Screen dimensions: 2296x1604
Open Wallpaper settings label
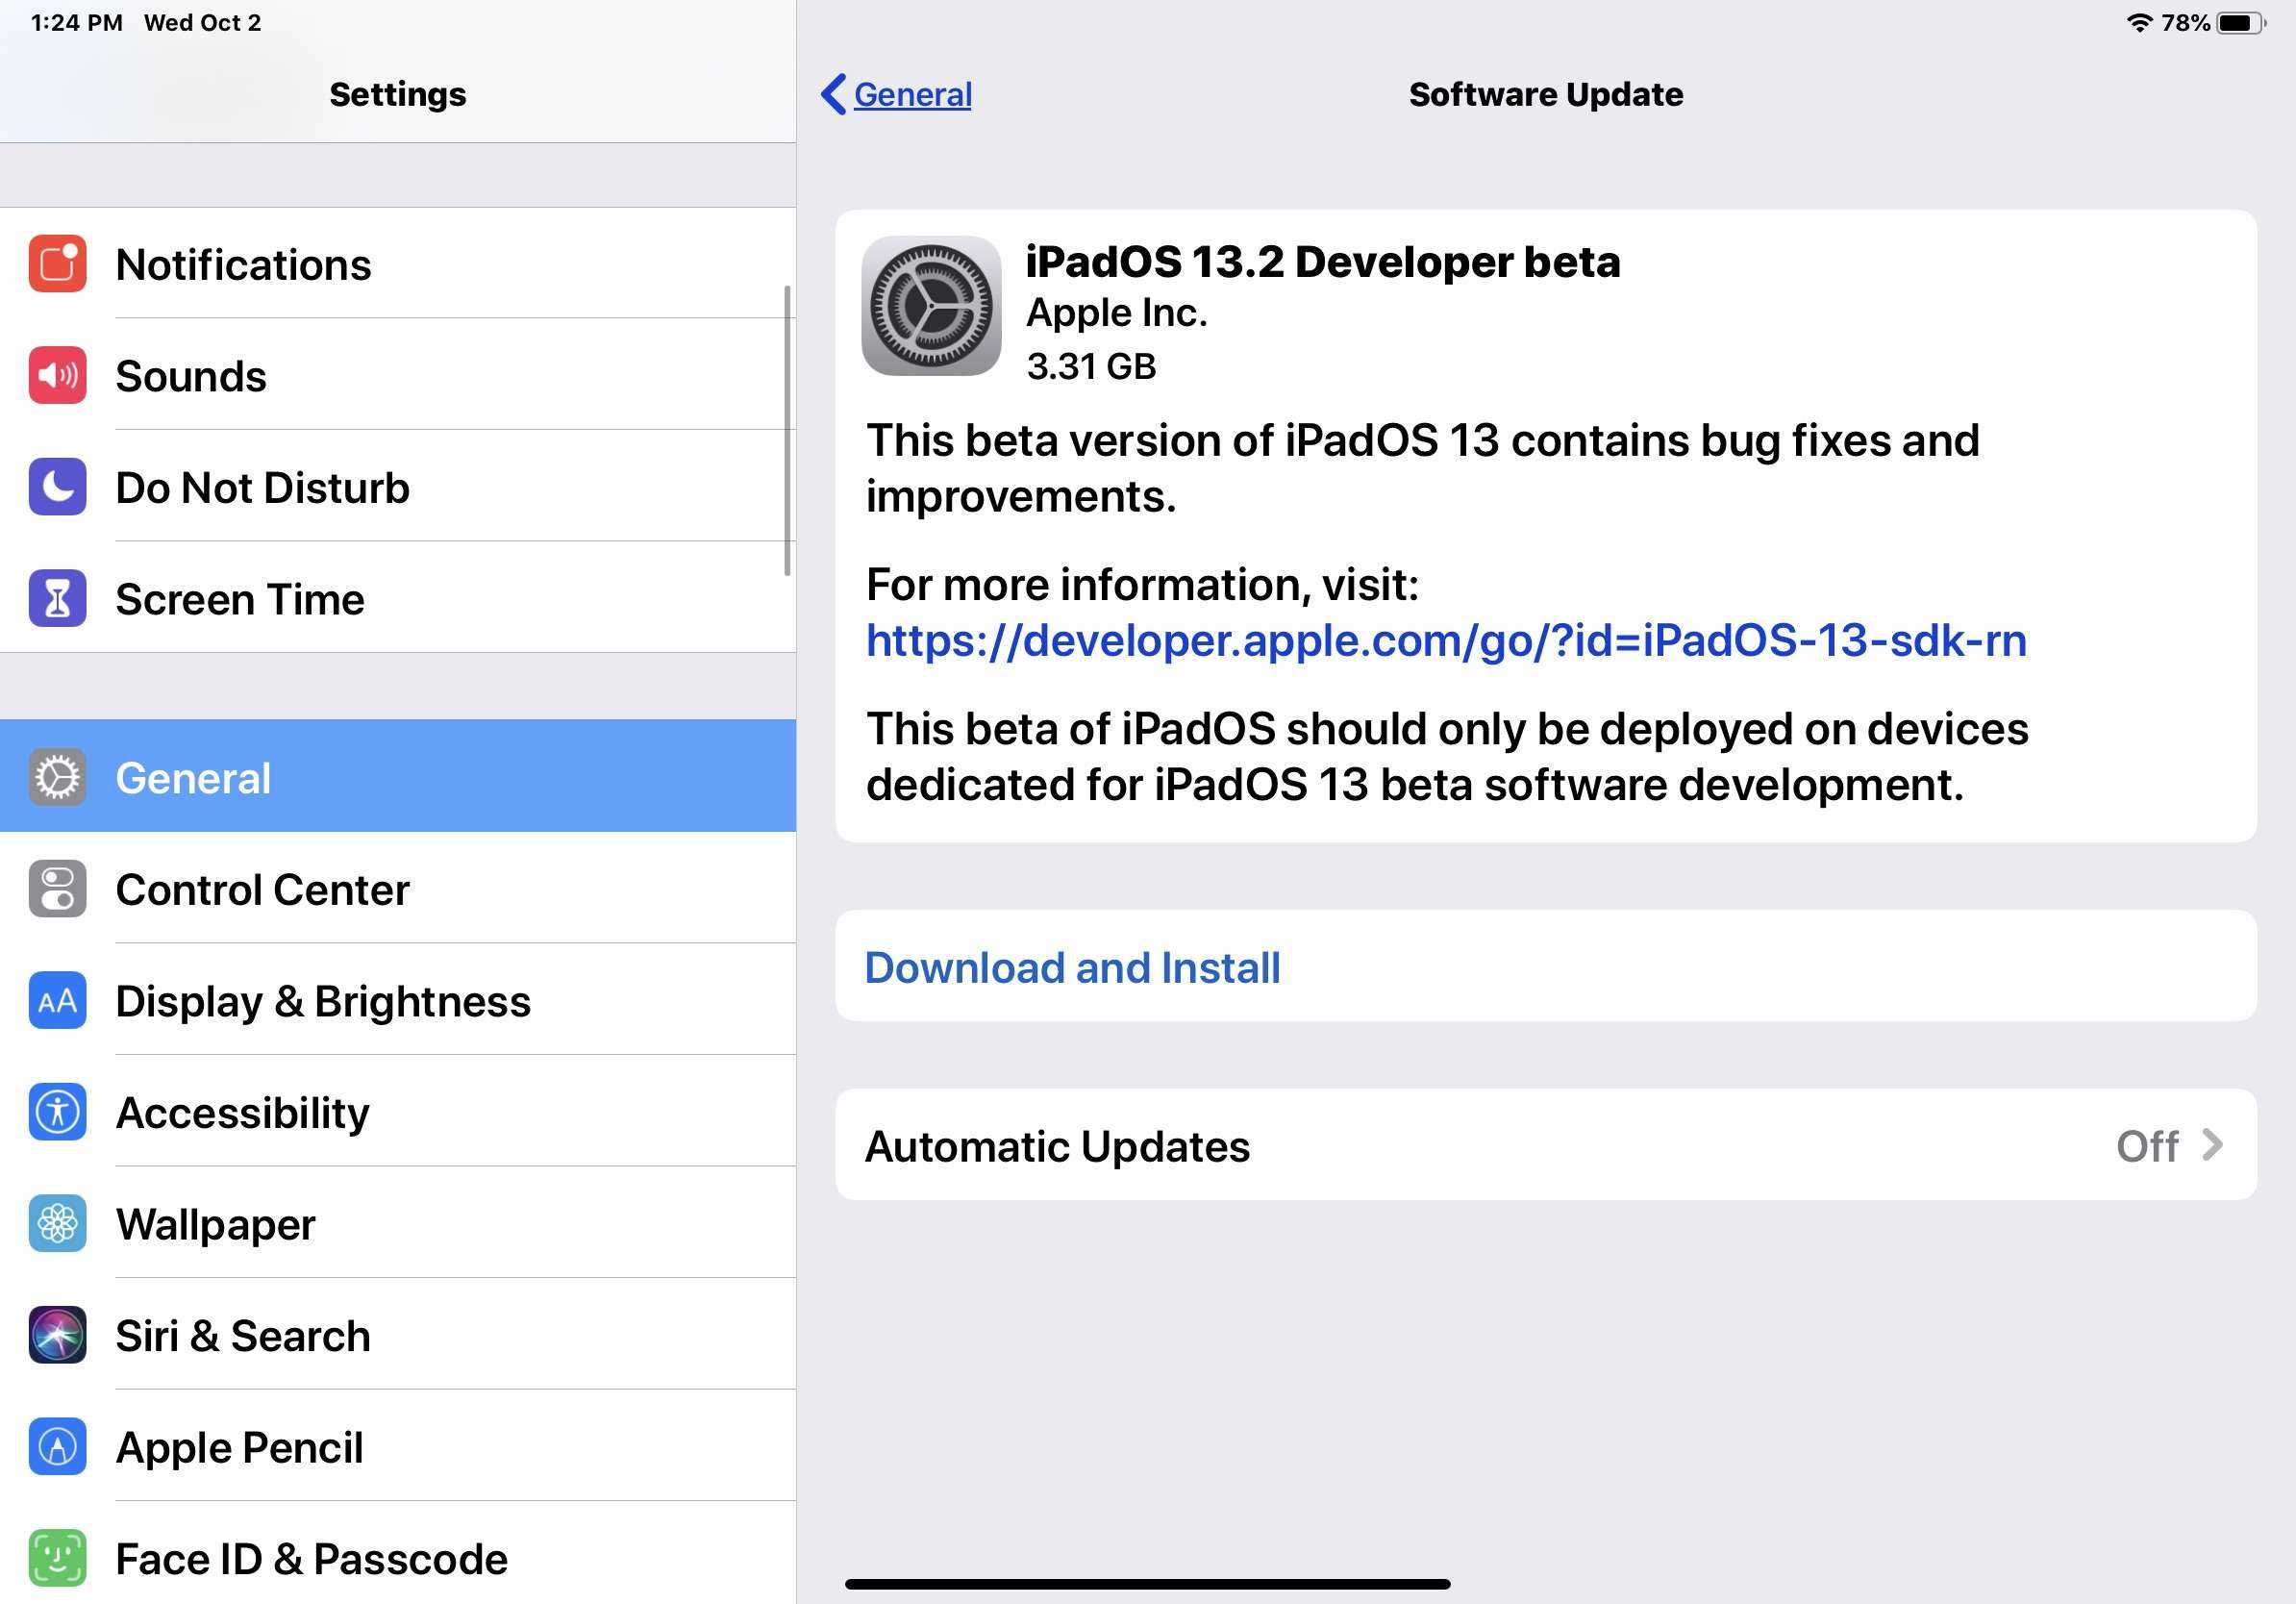pos(215,1224)
